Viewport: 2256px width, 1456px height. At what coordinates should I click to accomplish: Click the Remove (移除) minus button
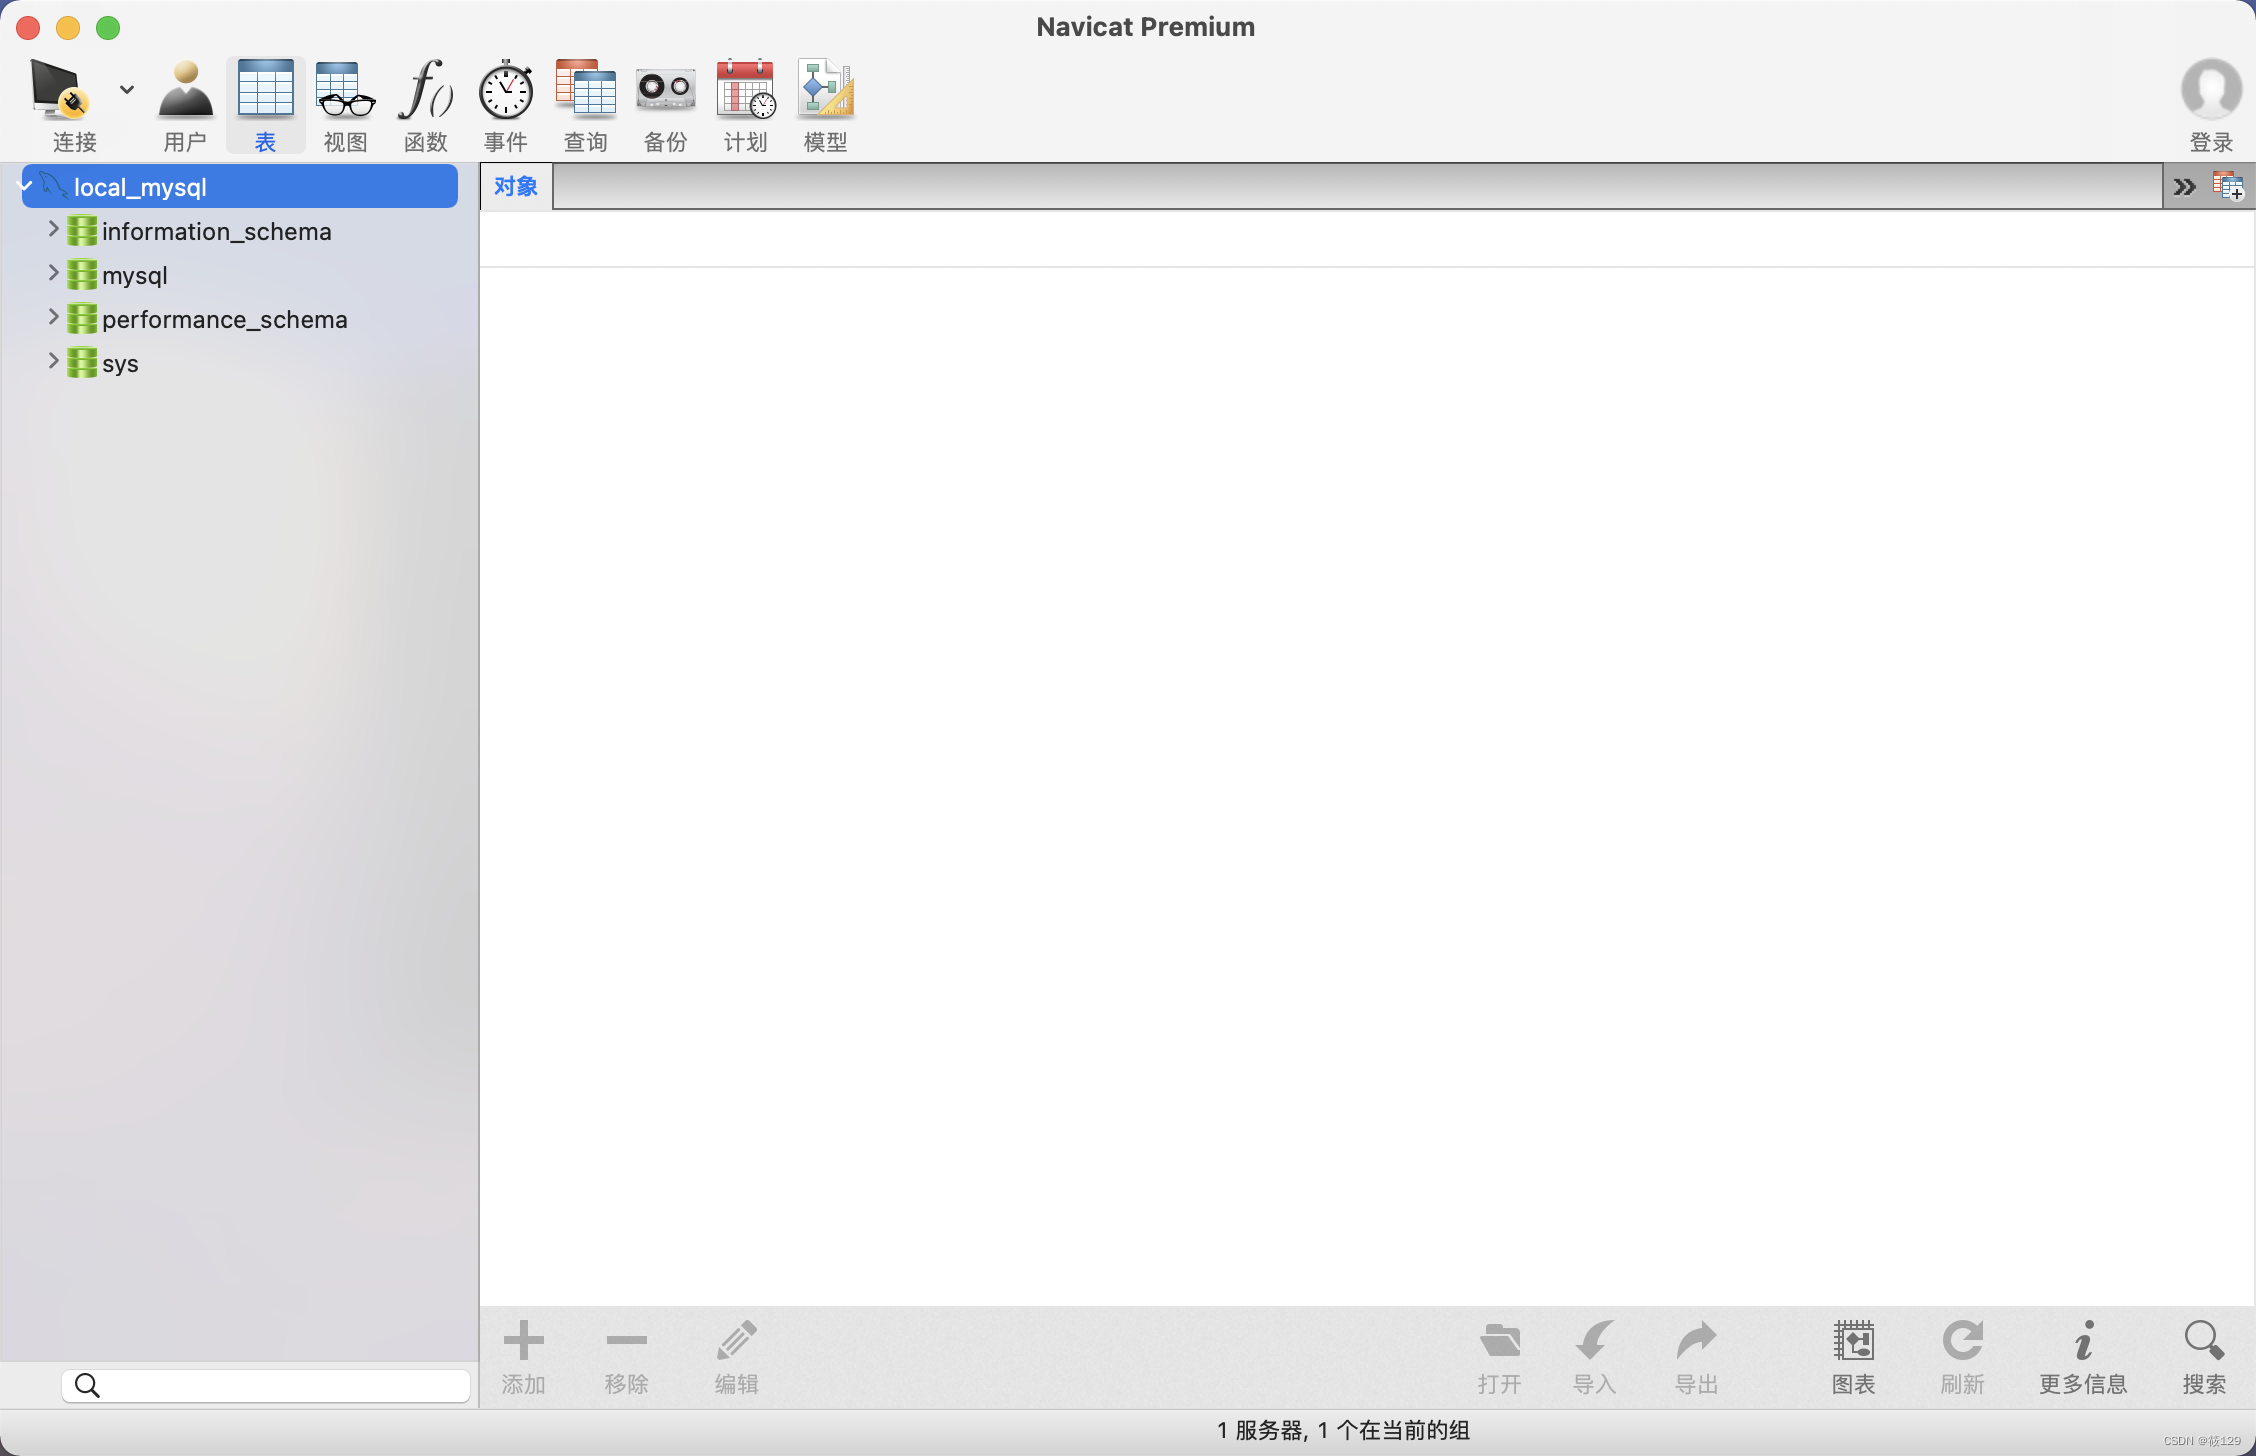pyautogui.click(x=627, y=1357)
